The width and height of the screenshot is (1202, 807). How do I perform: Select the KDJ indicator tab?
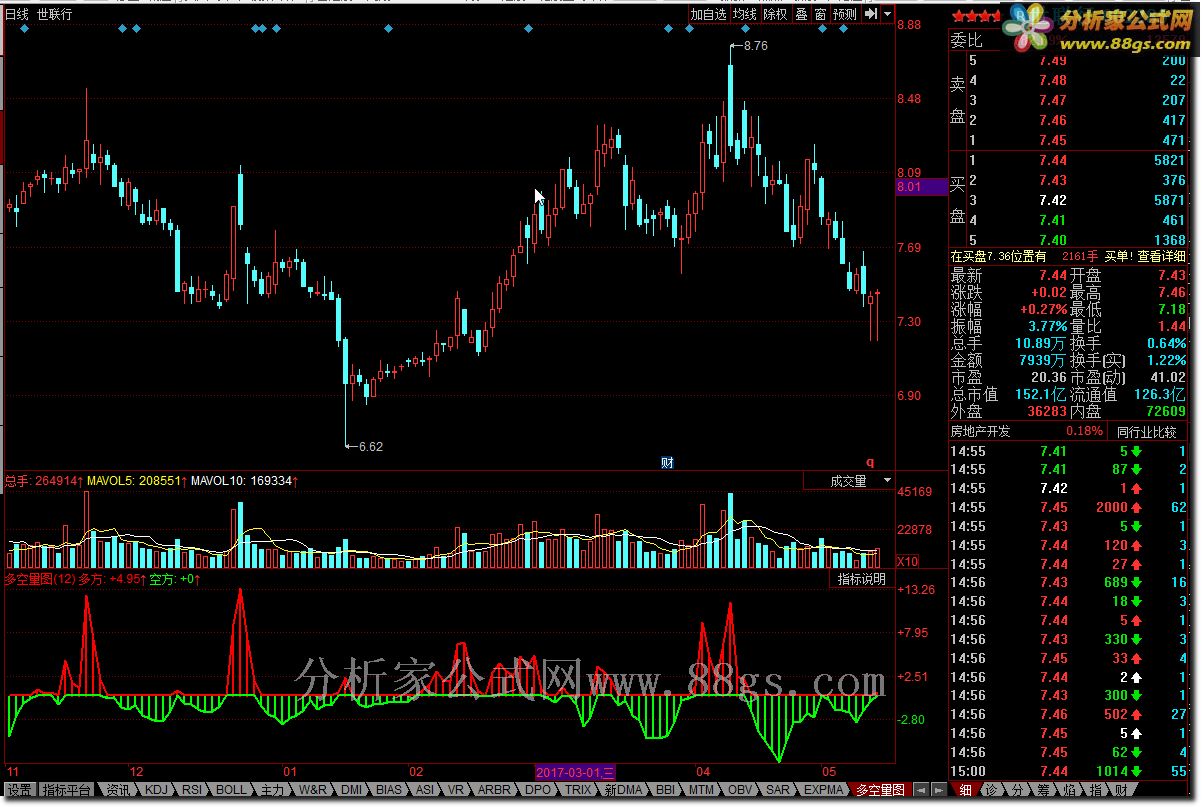tap(157, 790)
